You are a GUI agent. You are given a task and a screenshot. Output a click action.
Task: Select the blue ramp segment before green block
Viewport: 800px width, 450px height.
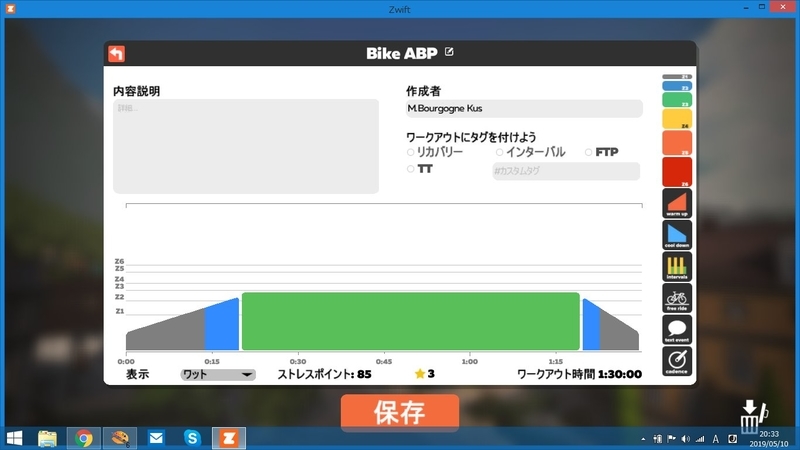coord(222,327)
